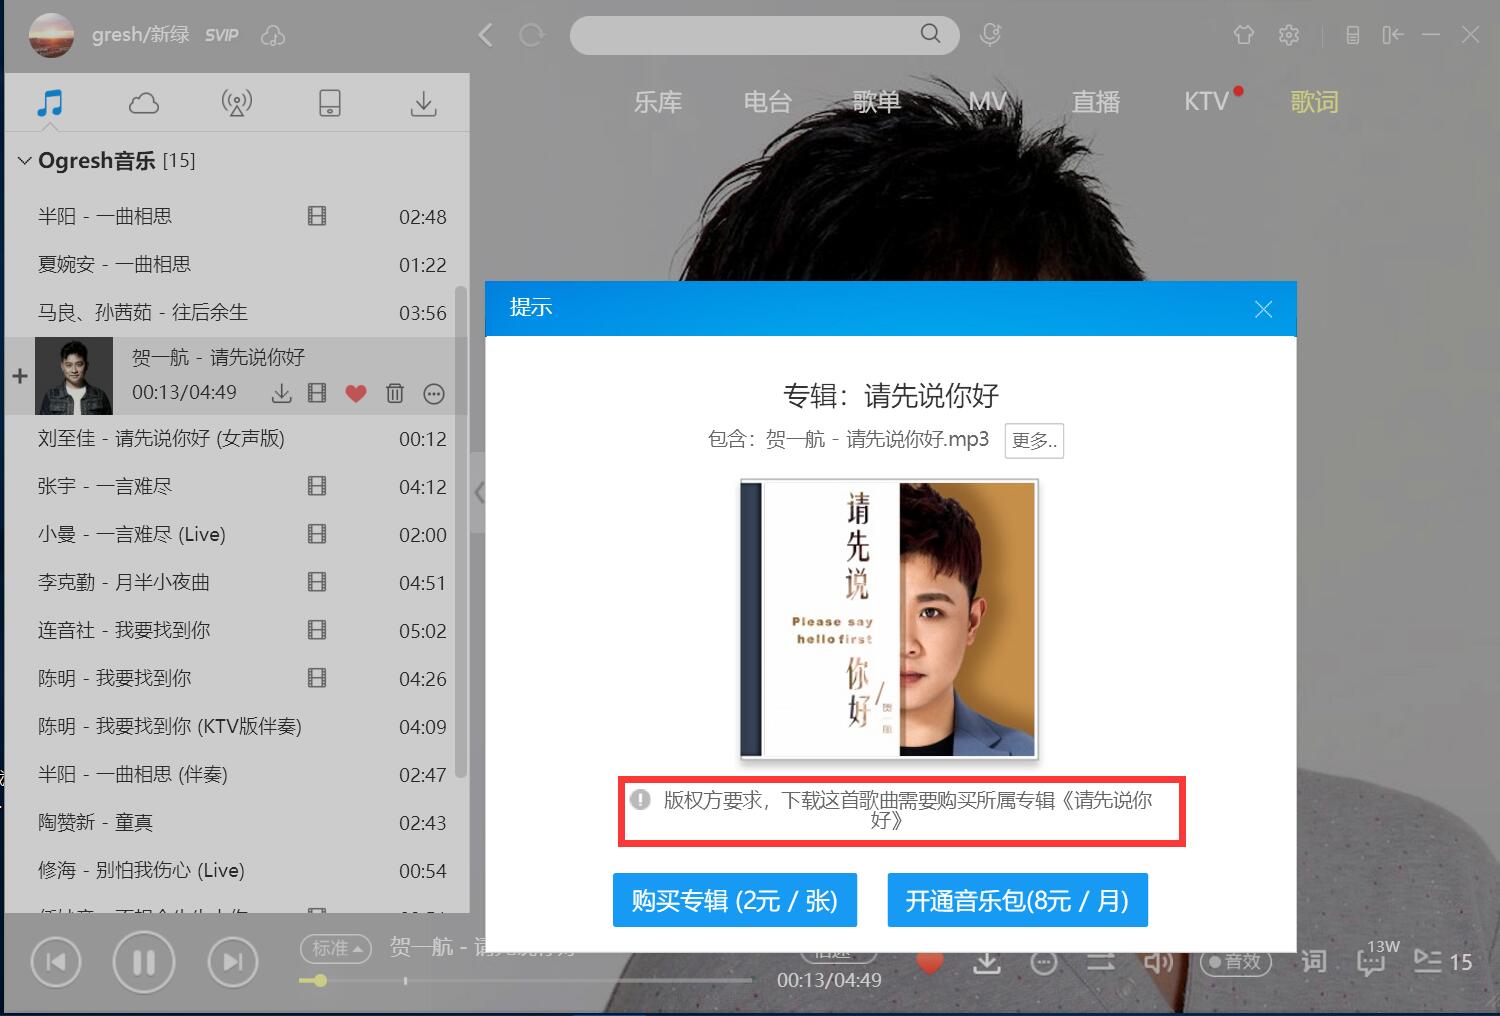
Task: Open MV for 张宇 - 一言难尽
Action: pyautogui.click(x=317, y=486)
